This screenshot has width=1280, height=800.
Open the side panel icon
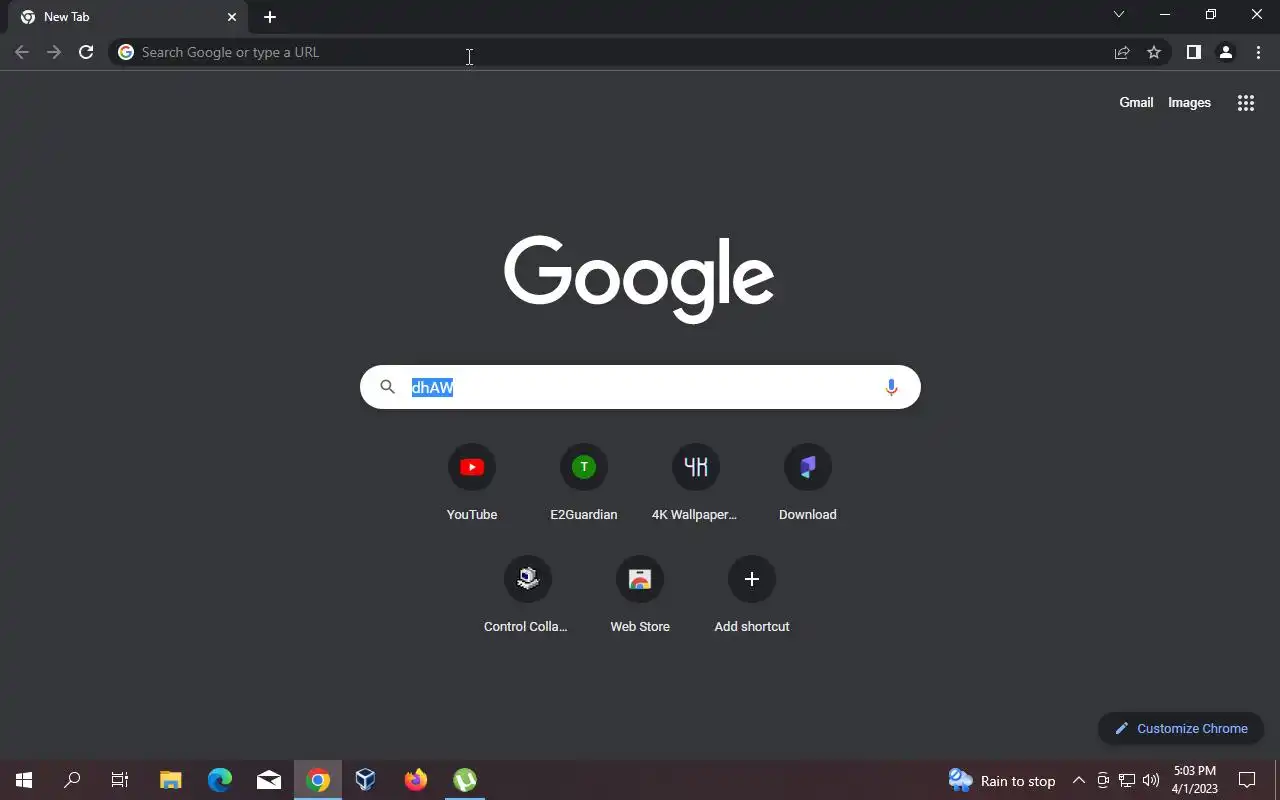coord(1193,52)
